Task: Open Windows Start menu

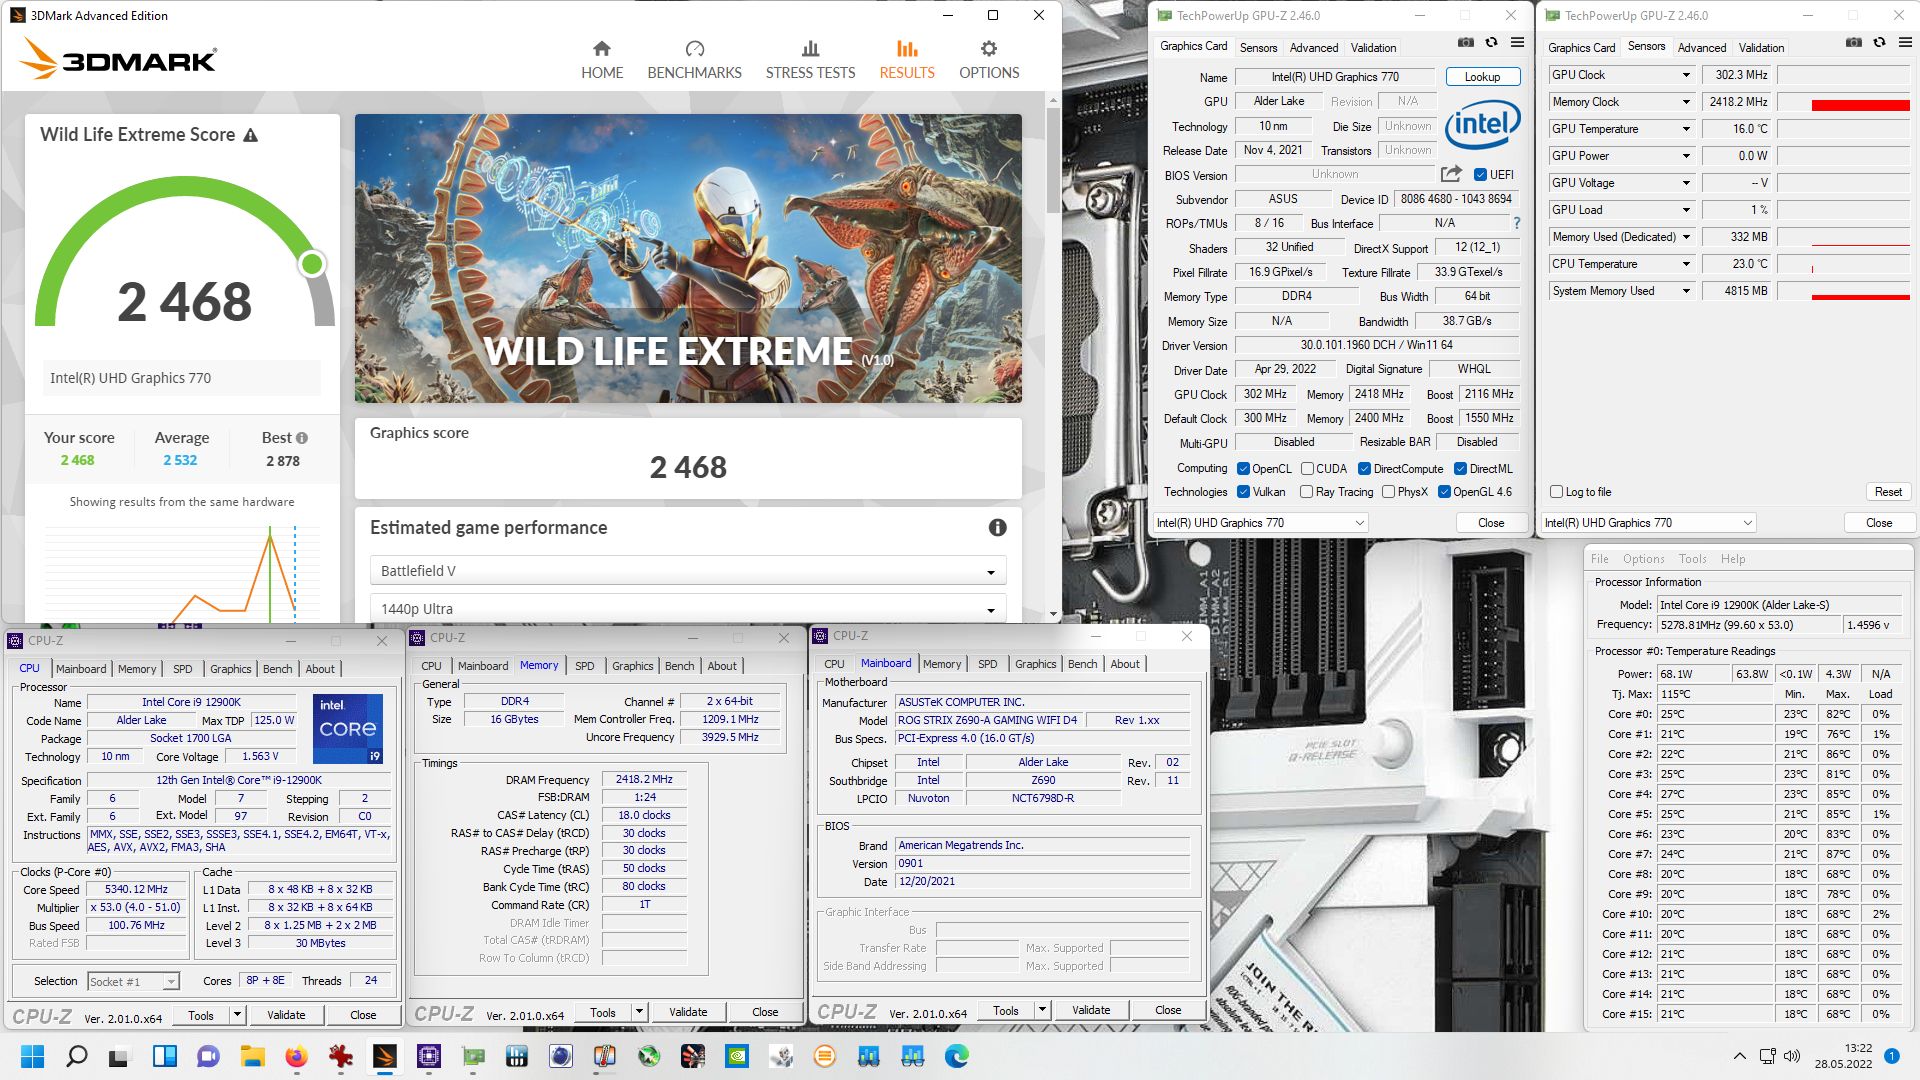Action: (x=32, y=1056)
